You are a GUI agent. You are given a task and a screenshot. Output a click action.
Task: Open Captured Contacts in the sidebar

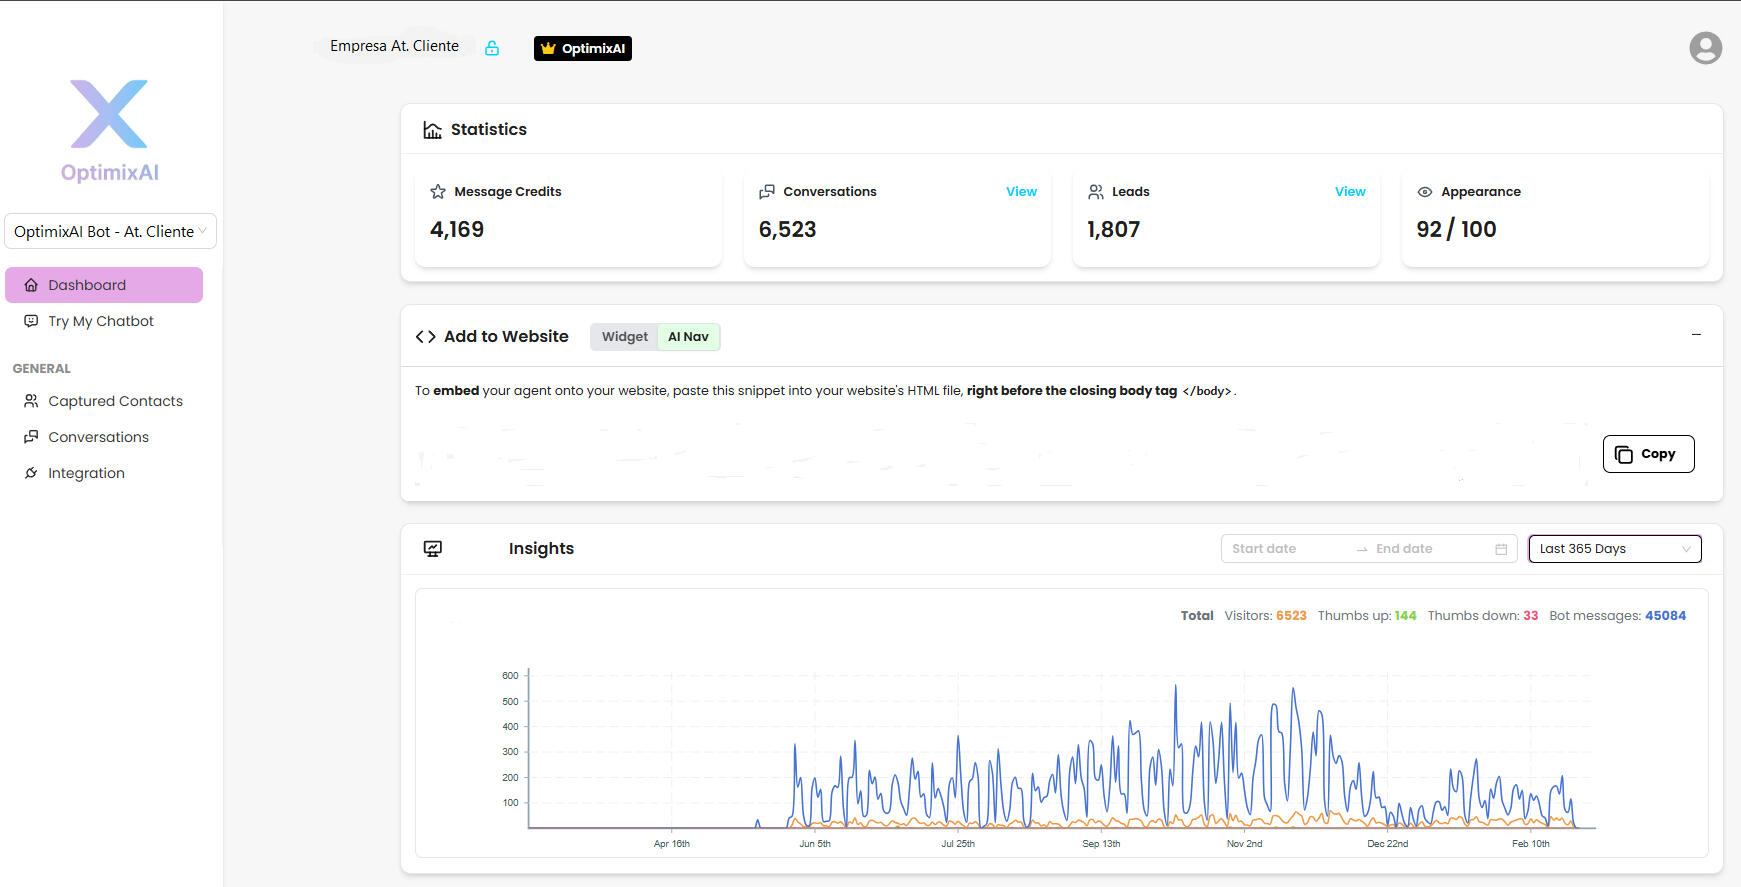(x=115, y=401)
